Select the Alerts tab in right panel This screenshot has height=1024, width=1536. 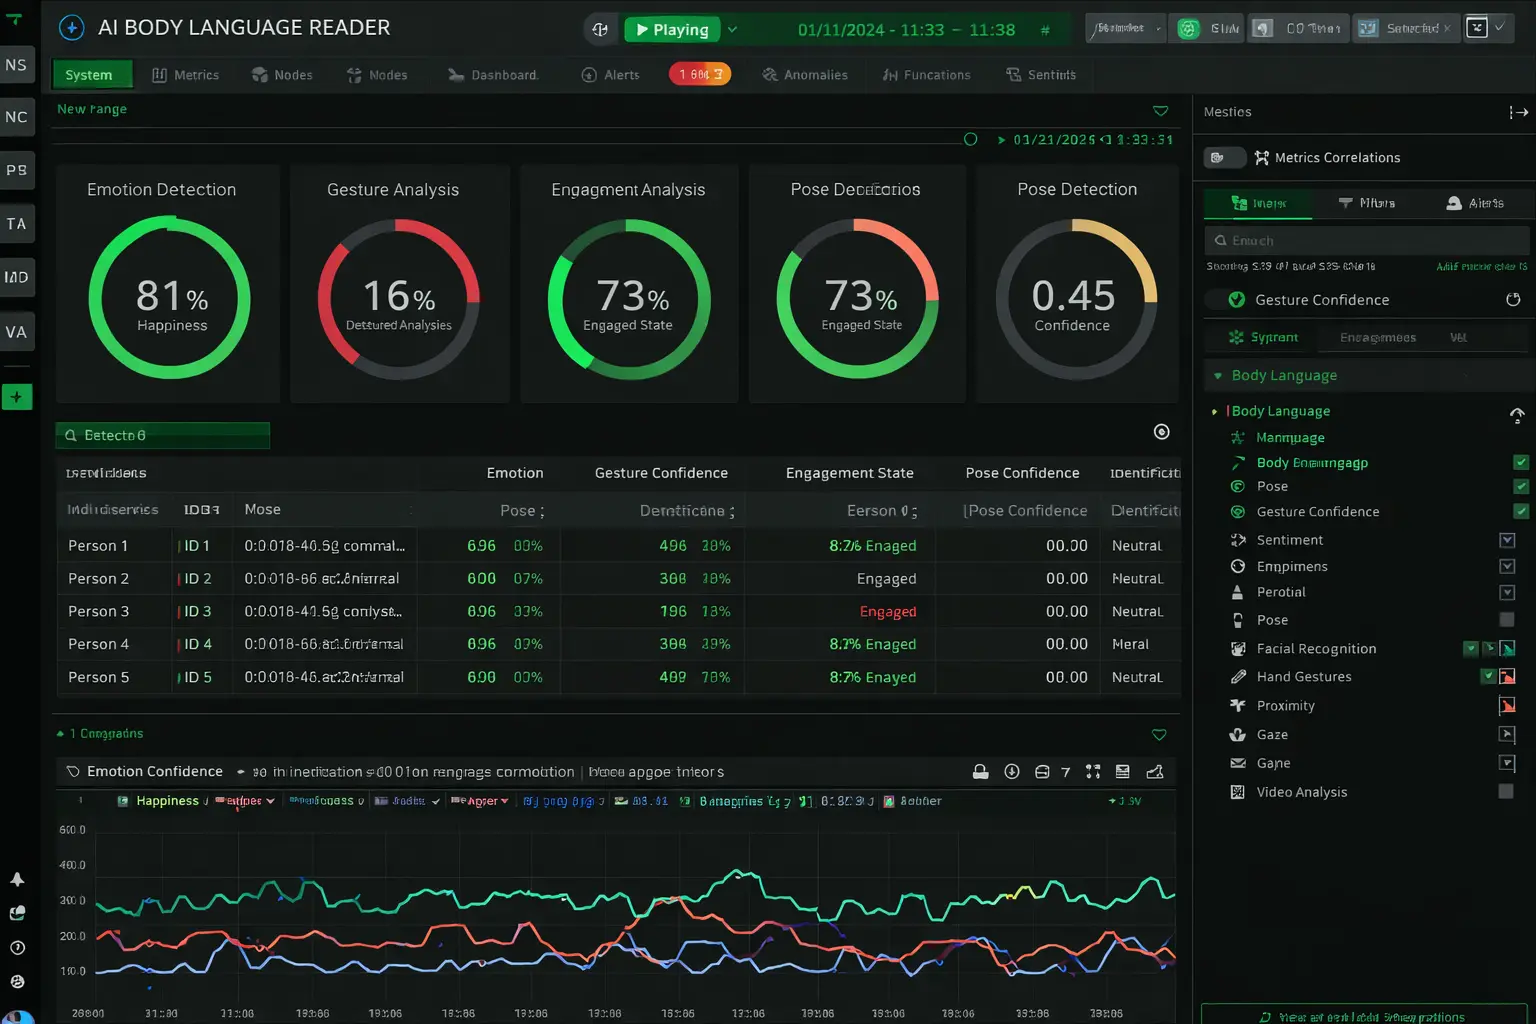click(x=1475, y=203)
